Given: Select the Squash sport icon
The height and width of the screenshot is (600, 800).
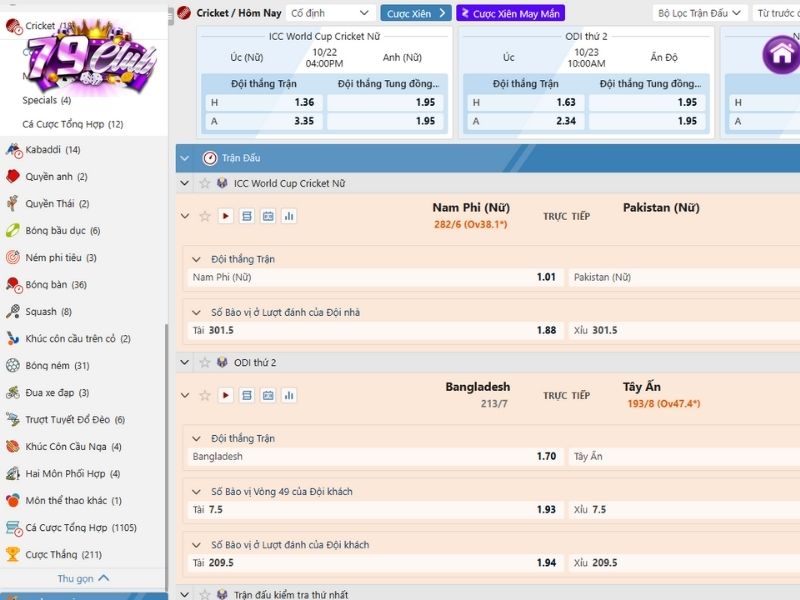Looking at the screenshot, I should pyautogui.click(x=13, y=312).
